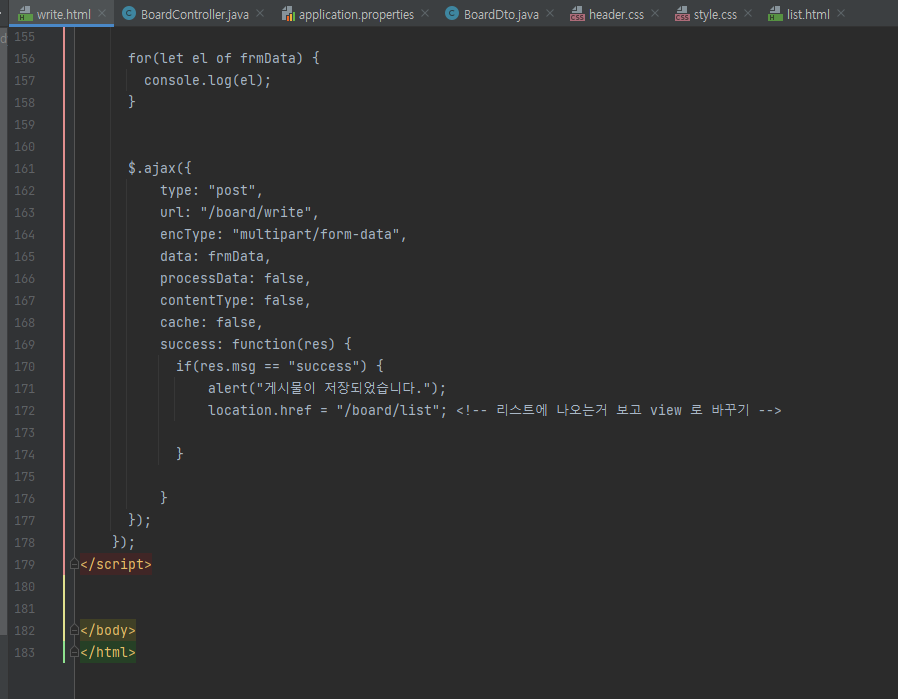The width and height of the screenshot is (898, 699).
Task: Click the HTML file icon on write.html tab
Action: 25,14
